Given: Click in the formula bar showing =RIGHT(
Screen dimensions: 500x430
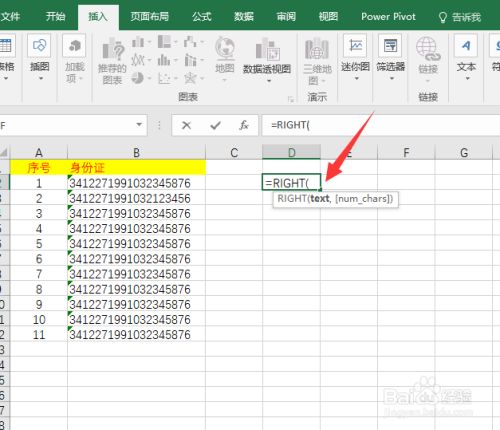Looking at the screenshot, I should (380, 125).
